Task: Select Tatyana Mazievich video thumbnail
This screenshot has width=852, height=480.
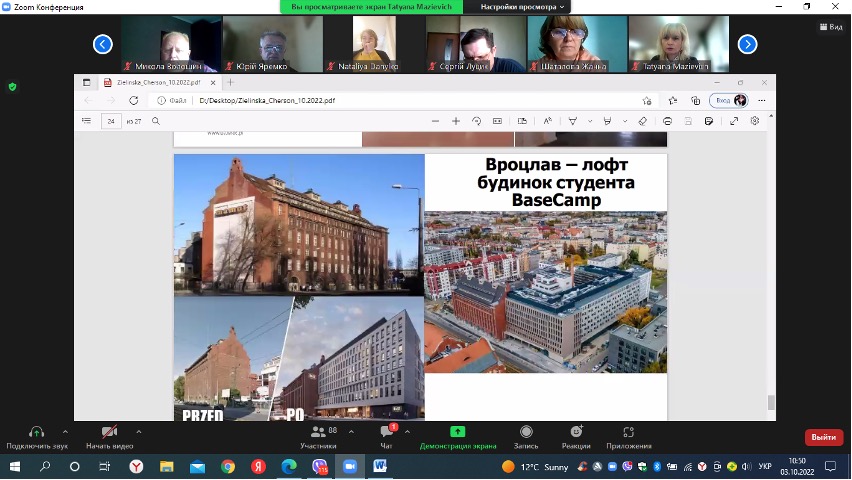Action: 679,44
